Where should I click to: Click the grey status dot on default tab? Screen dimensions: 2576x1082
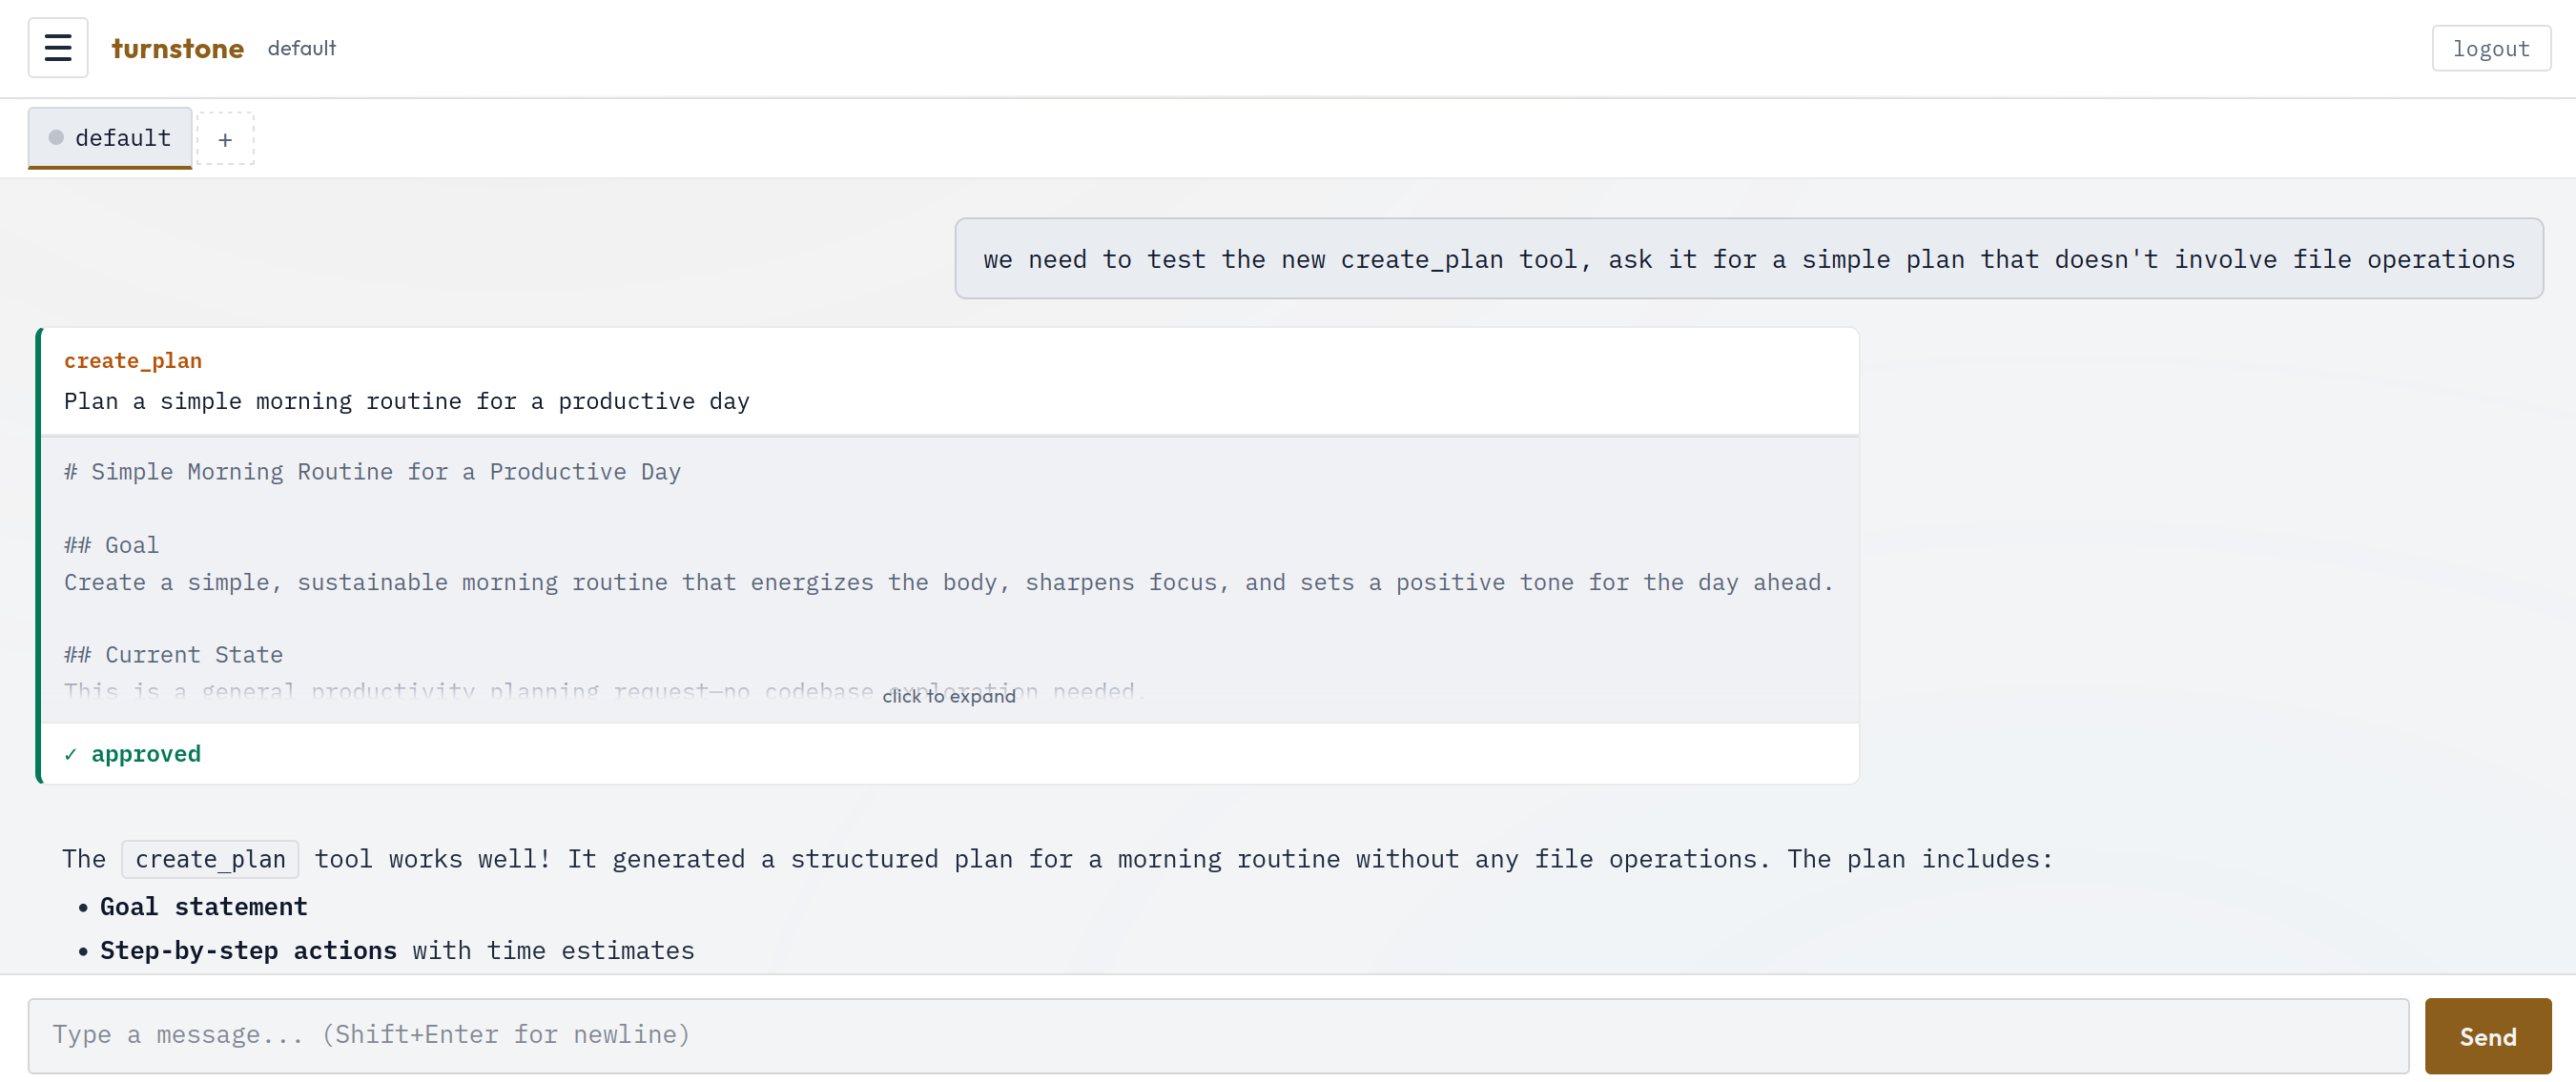[x=56, y=138]
